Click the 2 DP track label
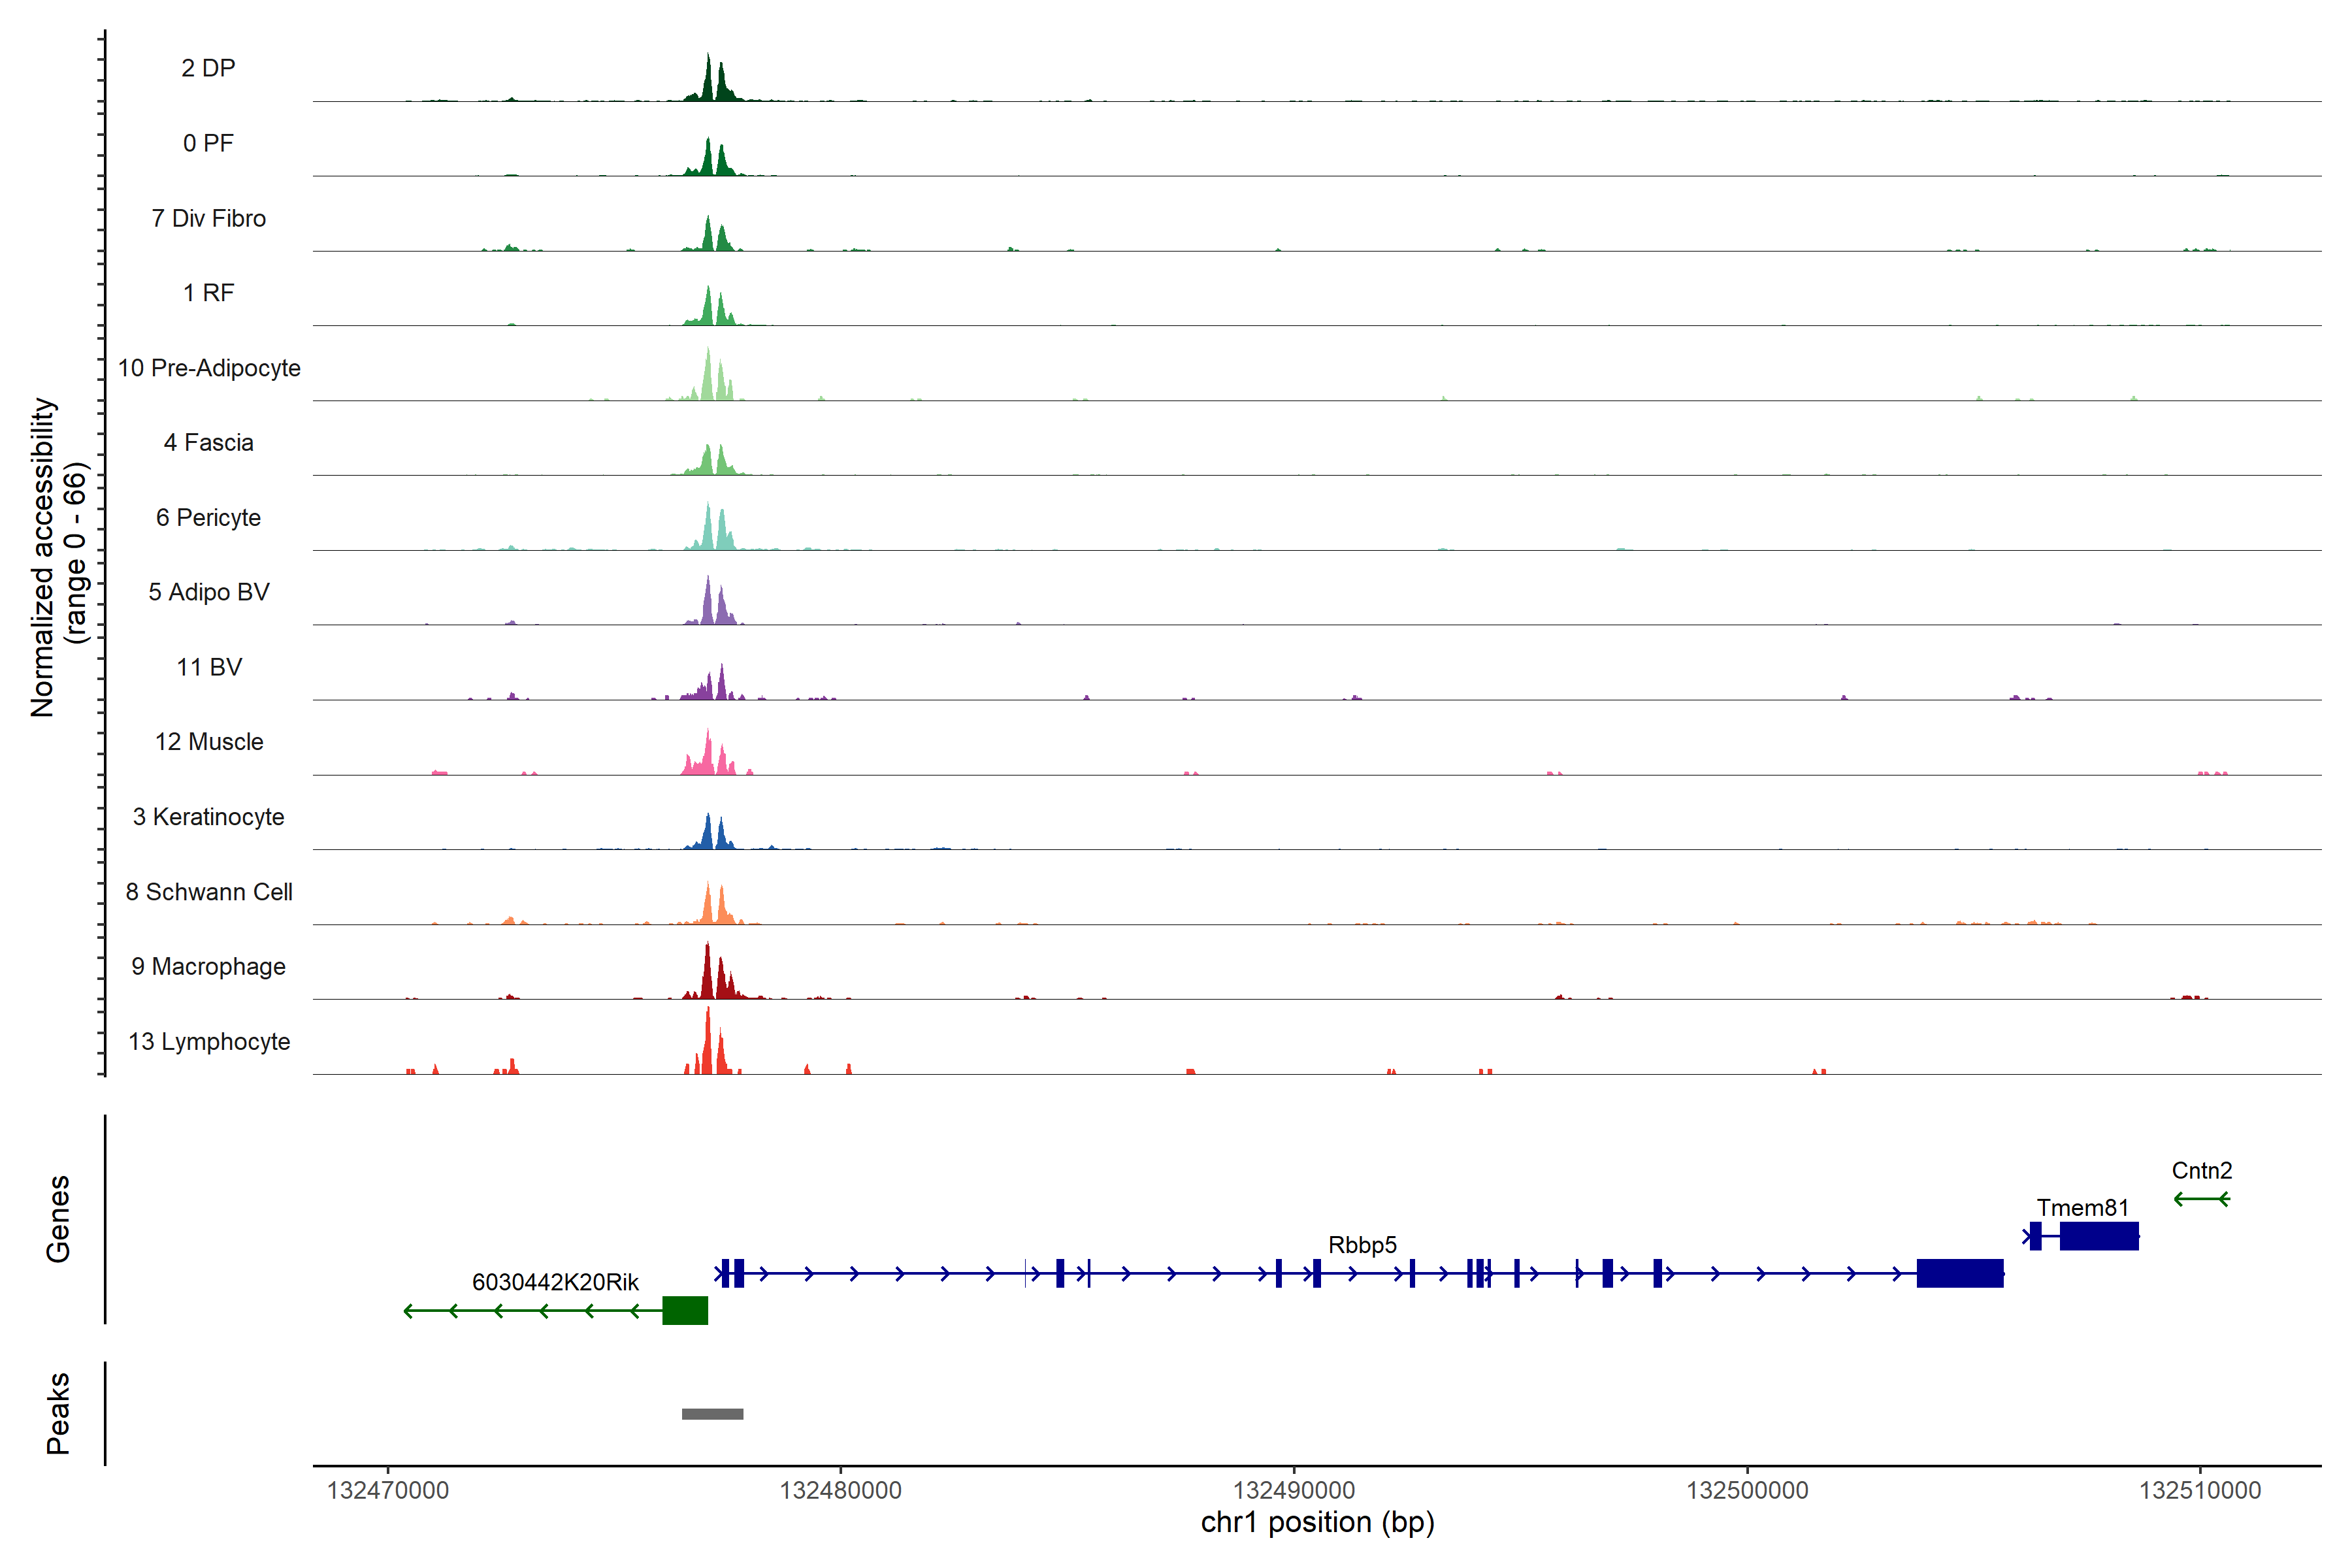The width and height of the screenshot is (2352, 1568). (208, 68)
